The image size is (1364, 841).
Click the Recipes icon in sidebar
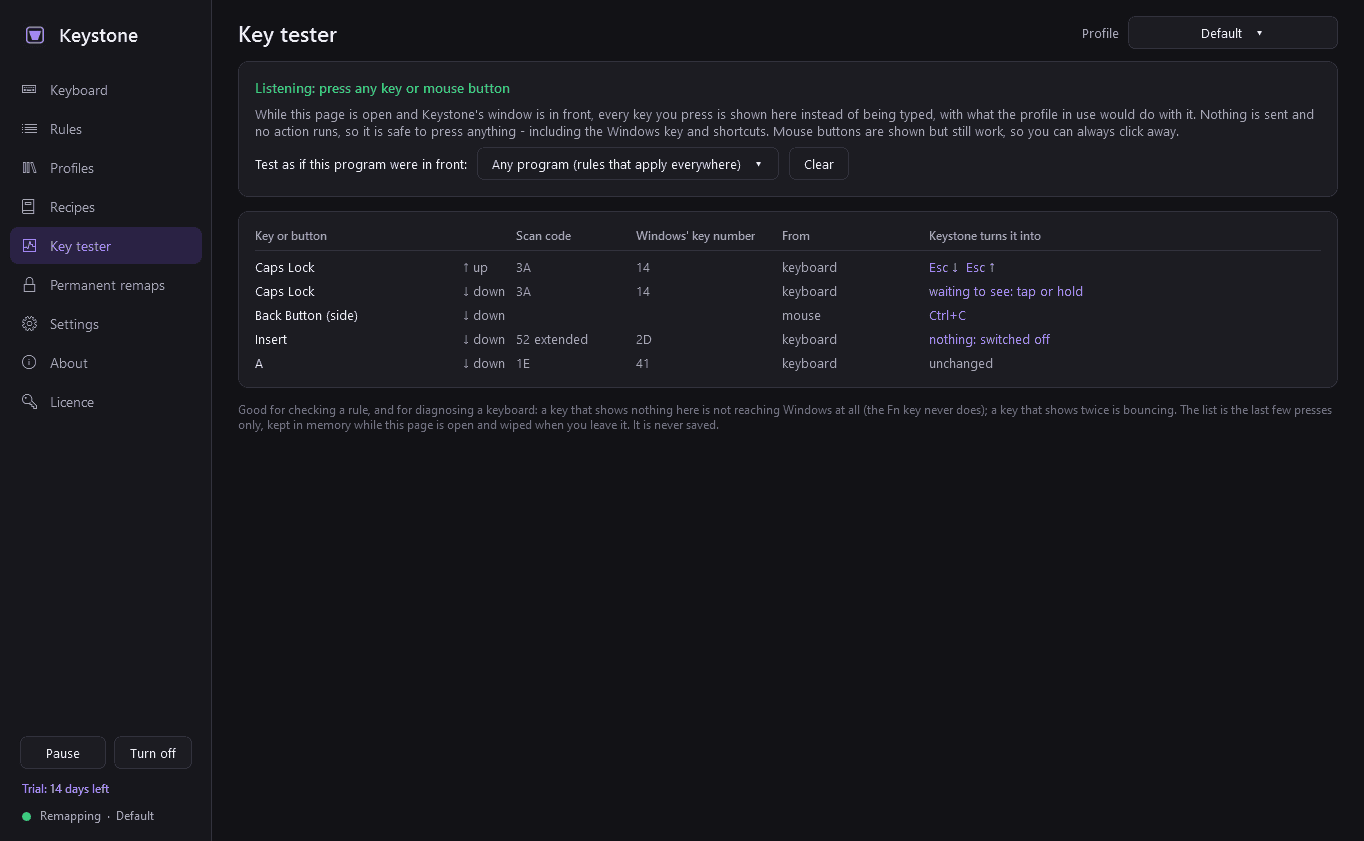29,207
